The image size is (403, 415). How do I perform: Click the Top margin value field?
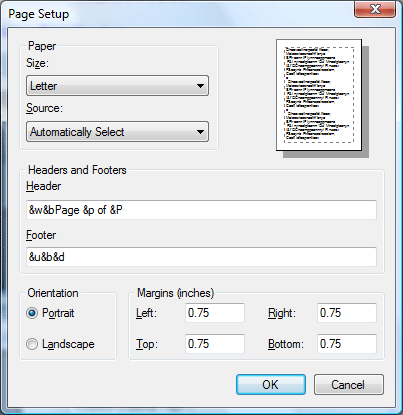click(x=215, y=344)
